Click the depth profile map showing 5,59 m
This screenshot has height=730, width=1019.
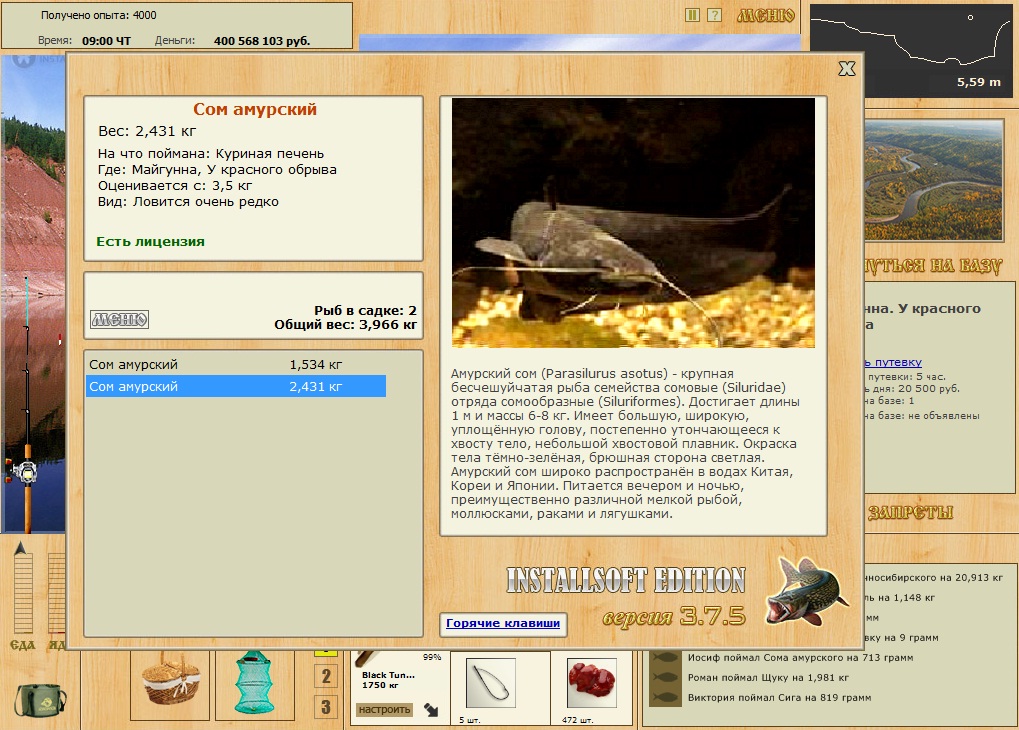click(x=911, y=51)
